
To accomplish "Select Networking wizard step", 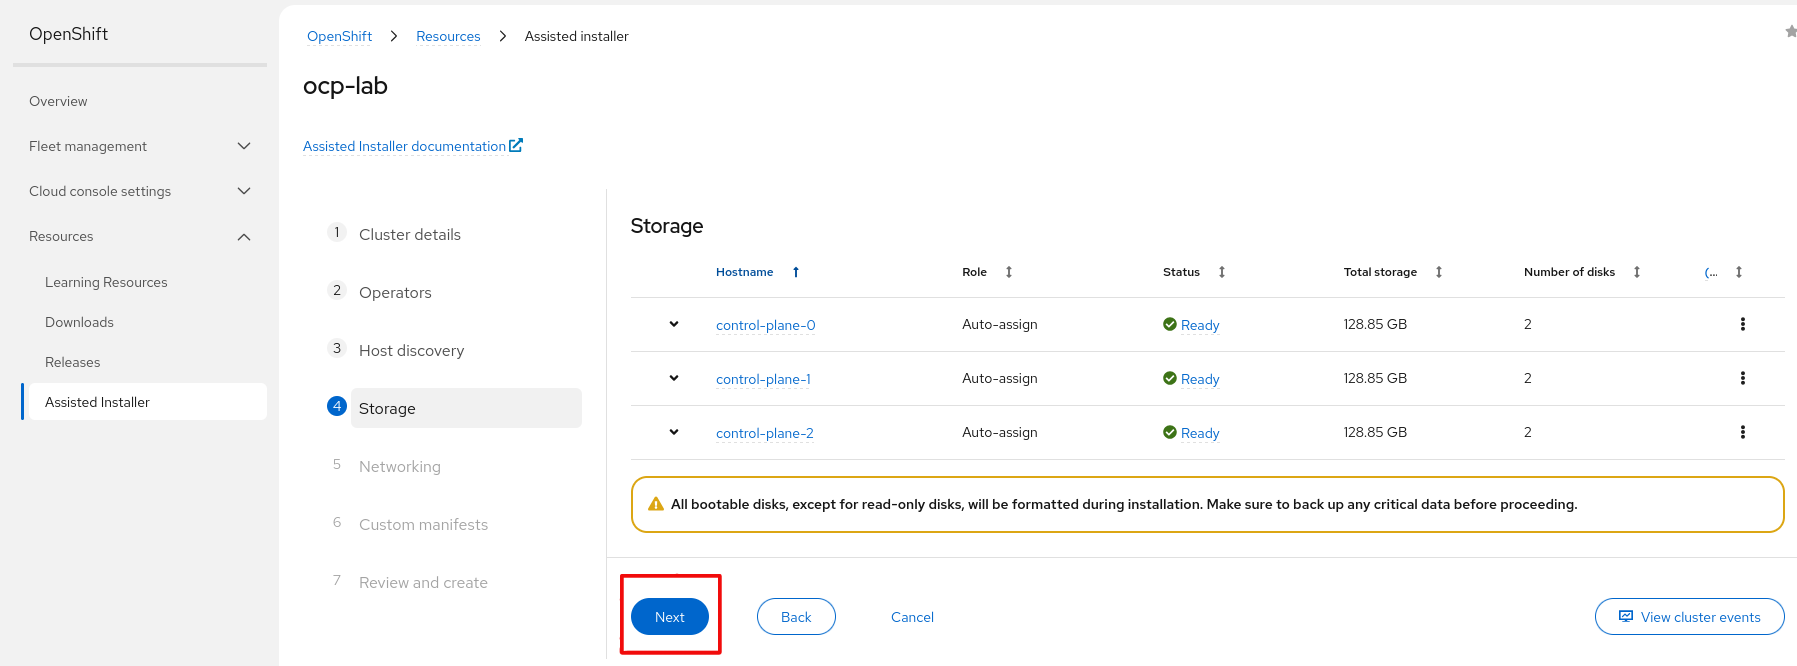I will 399,466.
